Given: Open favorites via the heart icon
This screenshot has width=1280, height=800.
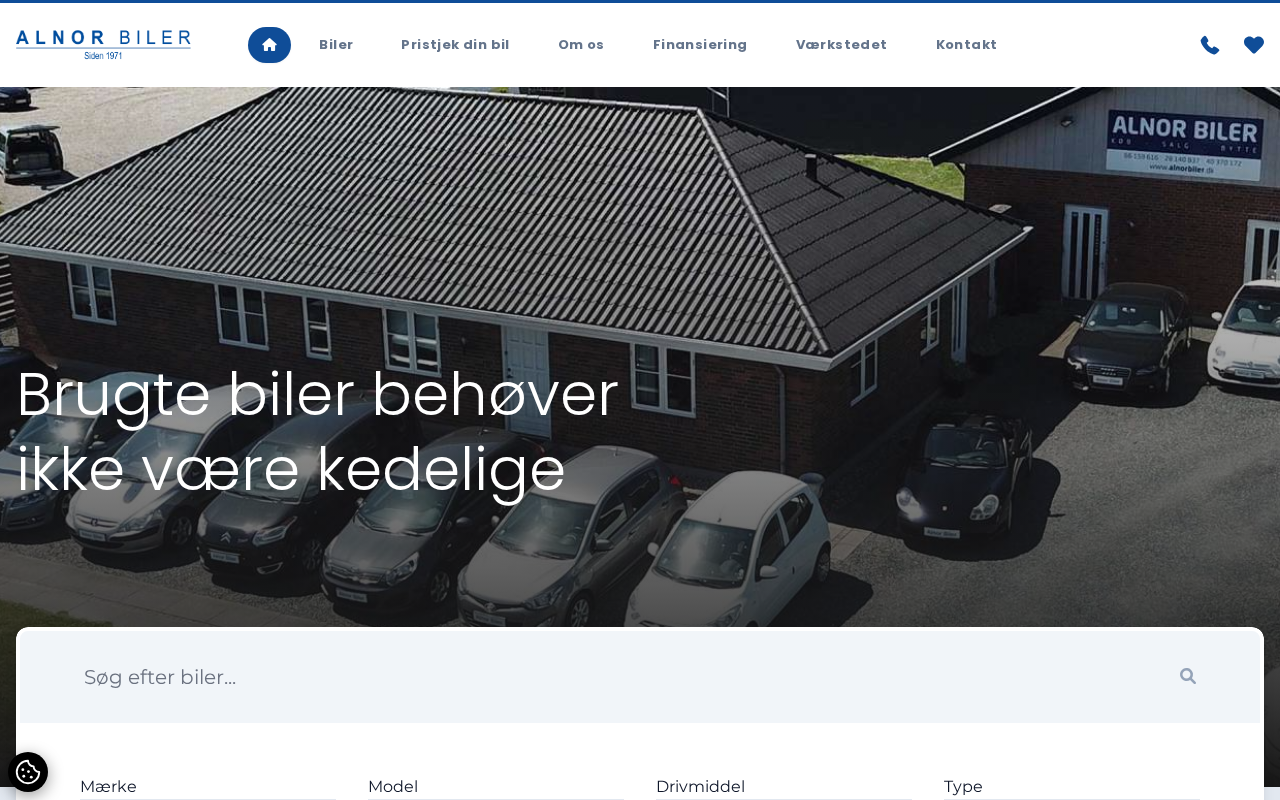Looking at the screenshot, I should pyautogui.click(x=1254, y=45).
